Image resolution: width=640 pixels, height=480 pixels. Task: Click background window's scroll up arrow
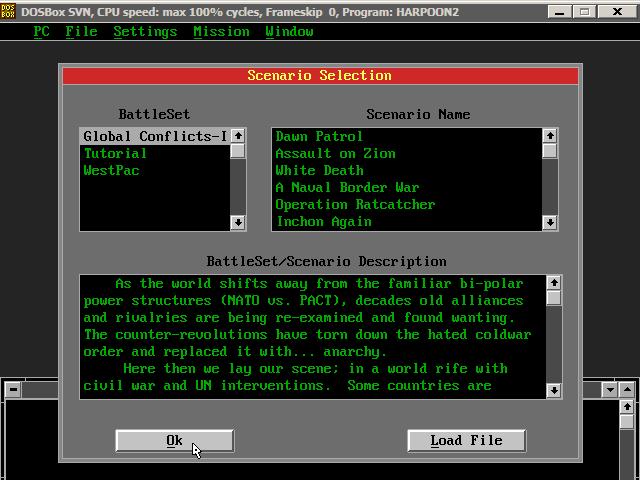pyautogui.click(x=627, y=407)
